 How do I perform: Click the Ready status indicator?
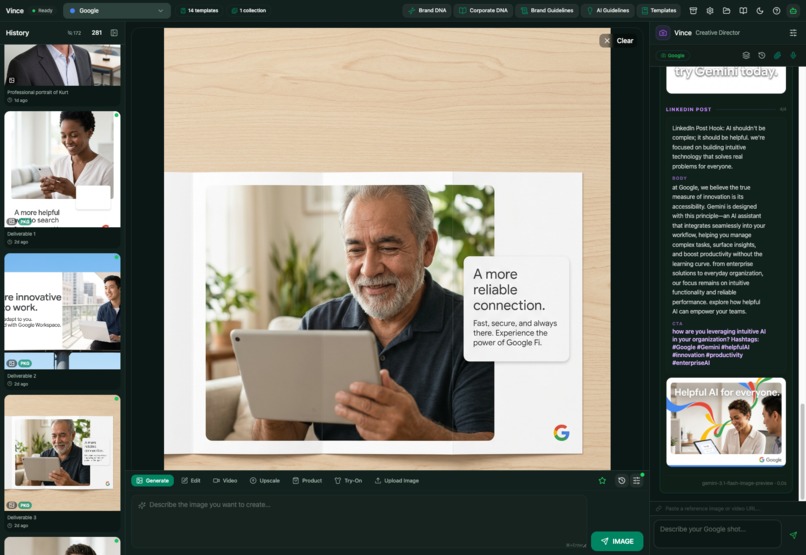coord(42,10)
